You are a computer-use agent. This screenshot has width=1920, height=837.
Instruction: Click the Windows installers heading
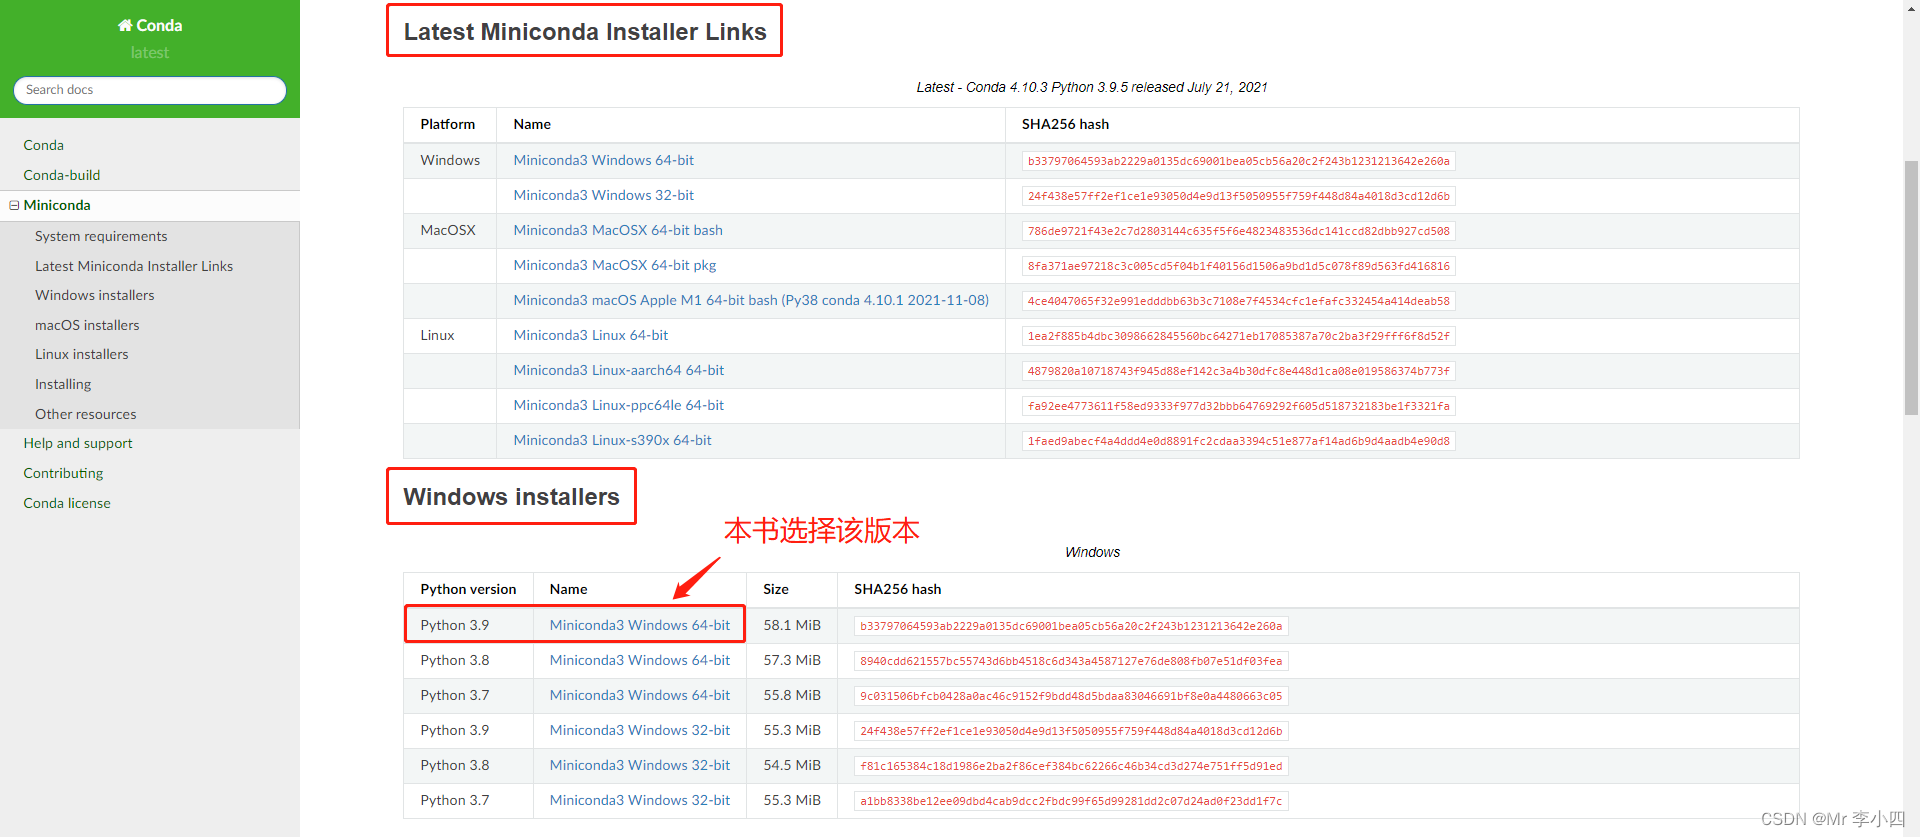click(511, 497)
